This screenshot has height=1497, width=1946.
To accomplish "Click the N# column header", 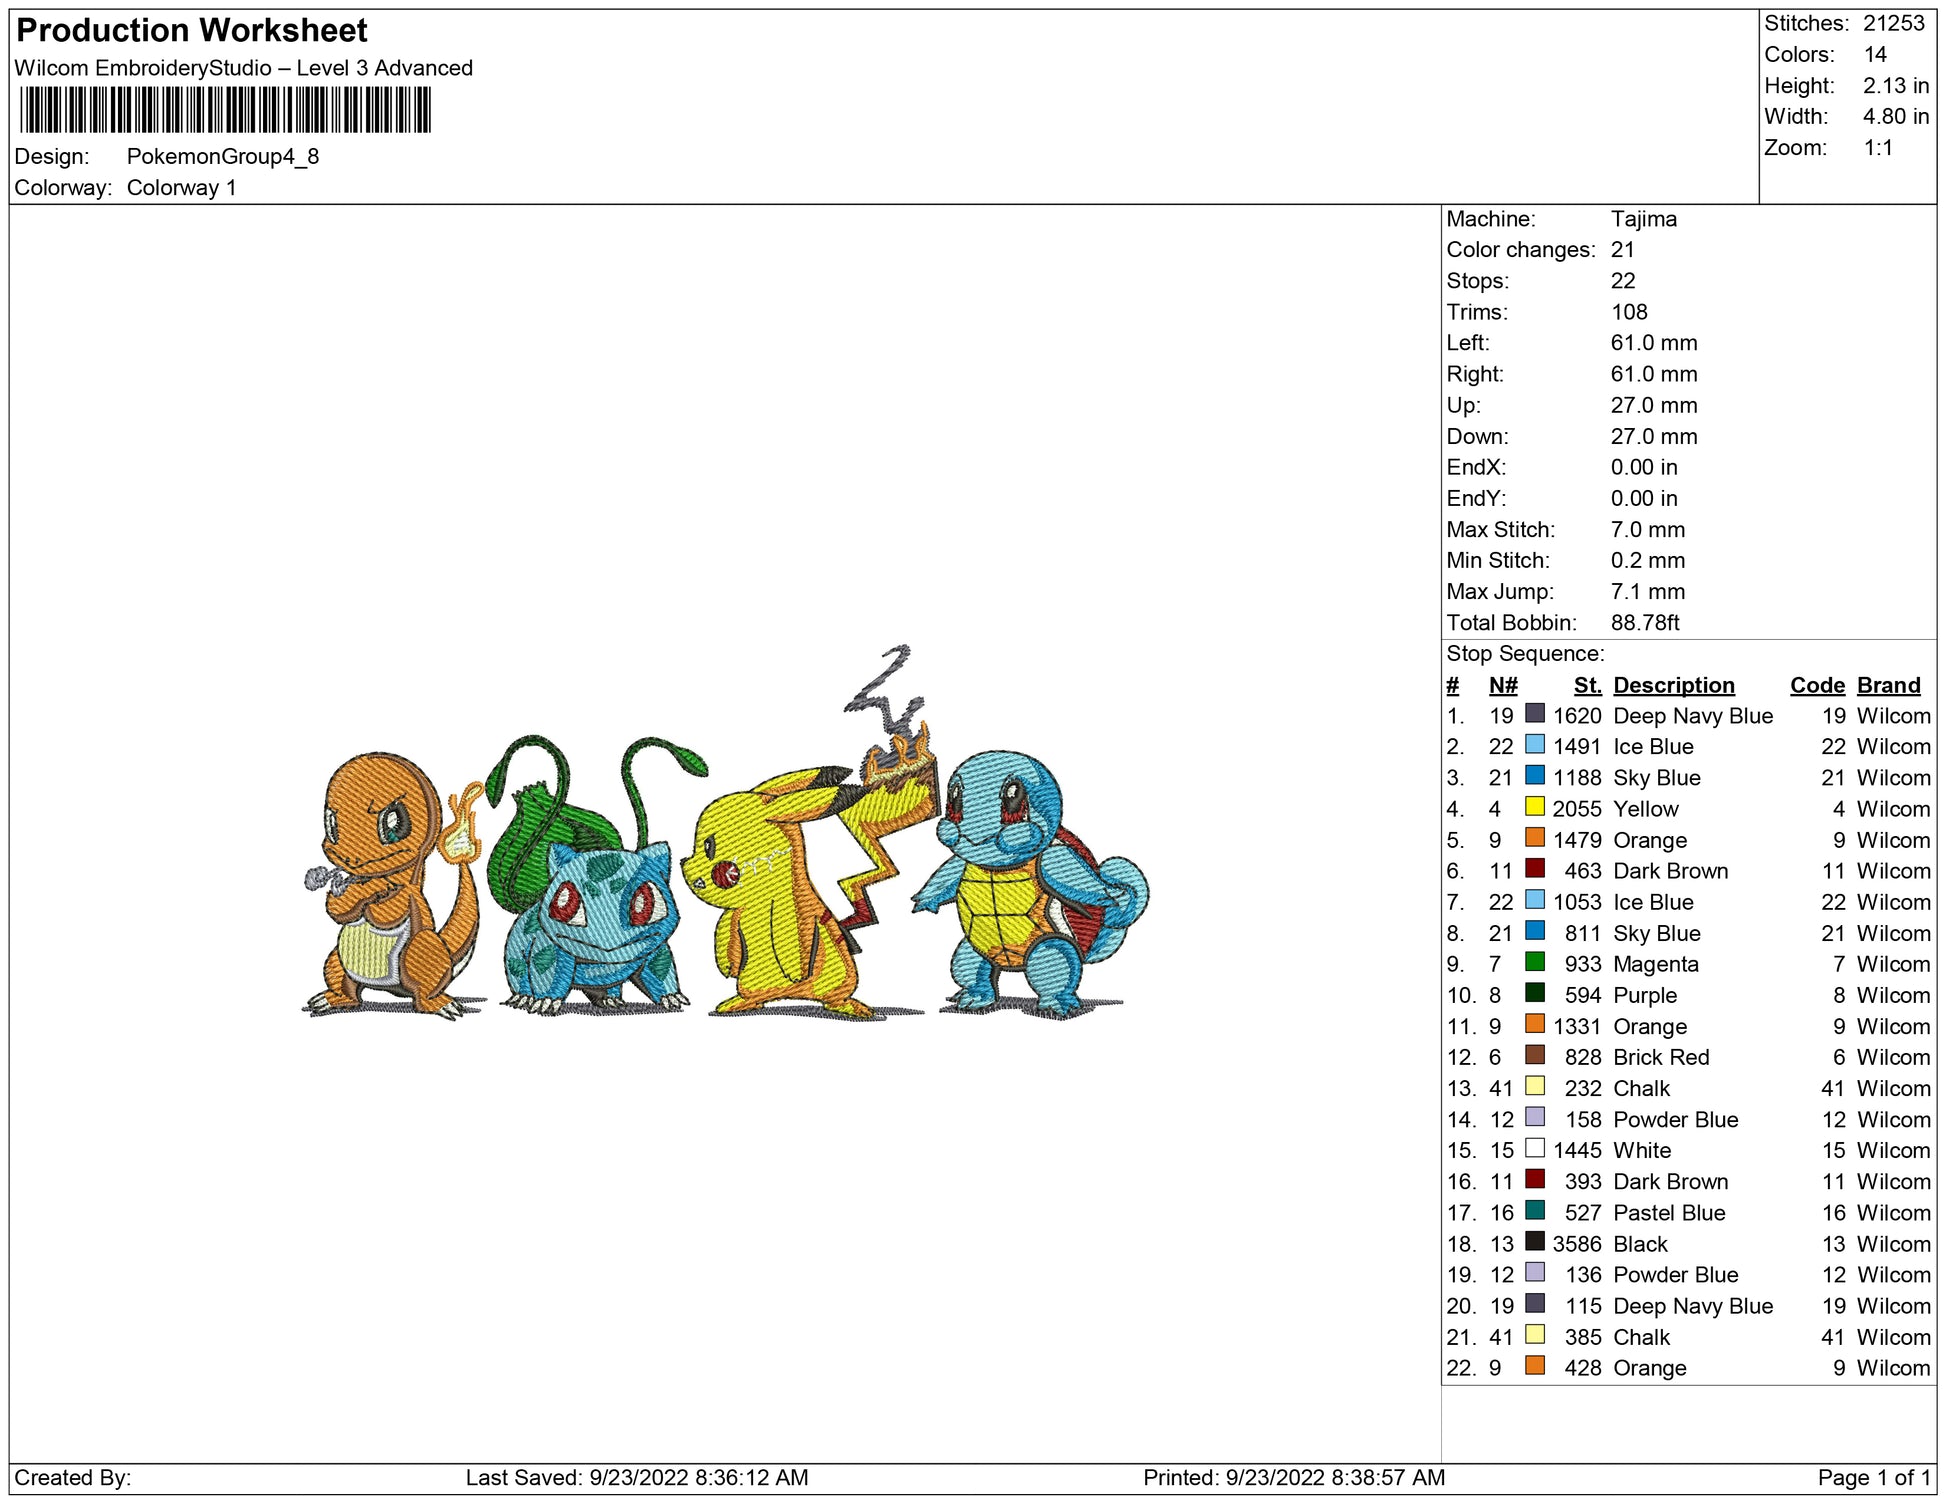I will click(x=1502, y=685).
